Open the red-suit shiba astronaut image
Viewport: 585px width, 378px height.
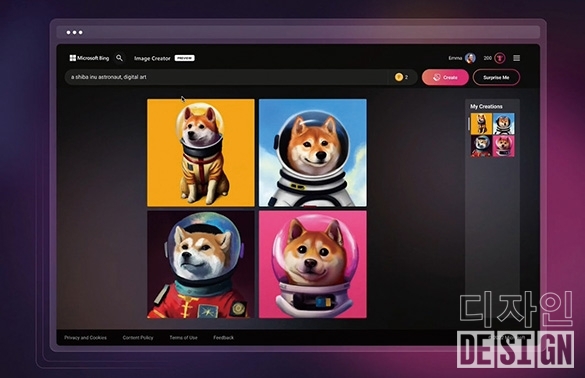(x=201, y=265)
